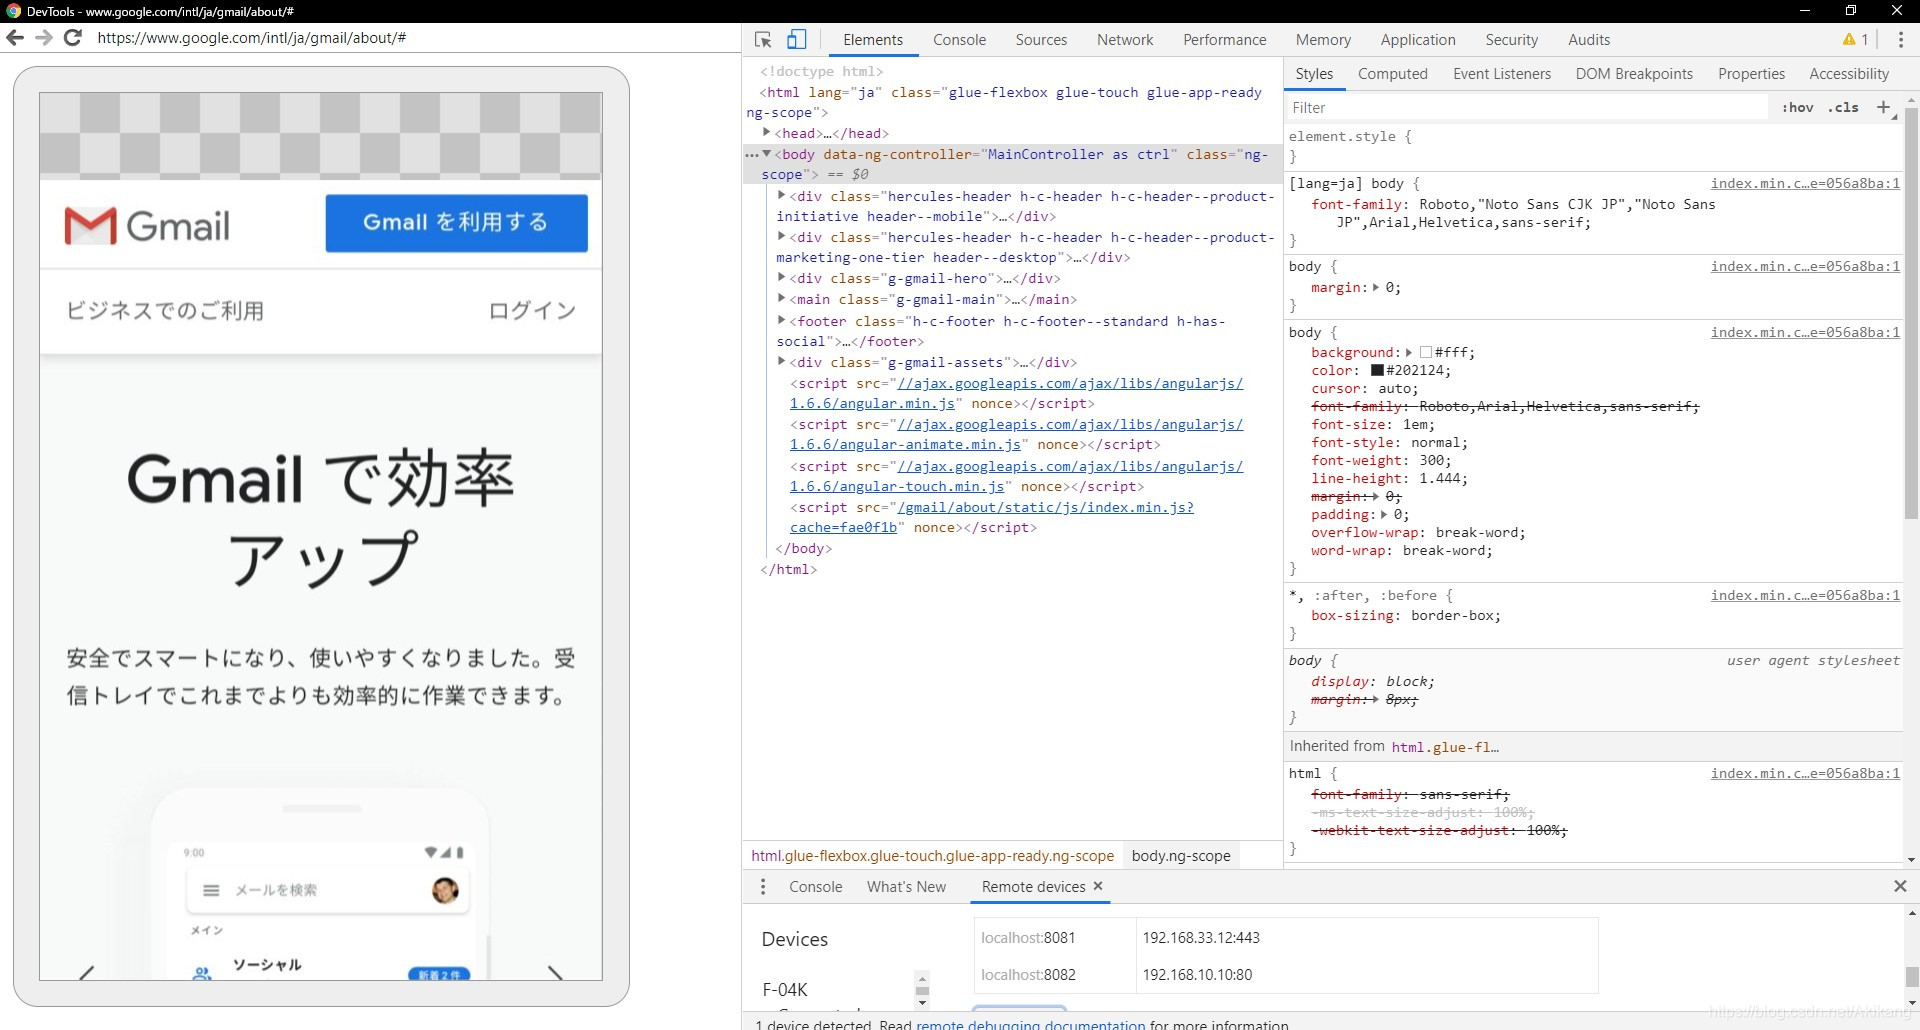Open the What's New drawer tab

(x=906, y=887)
